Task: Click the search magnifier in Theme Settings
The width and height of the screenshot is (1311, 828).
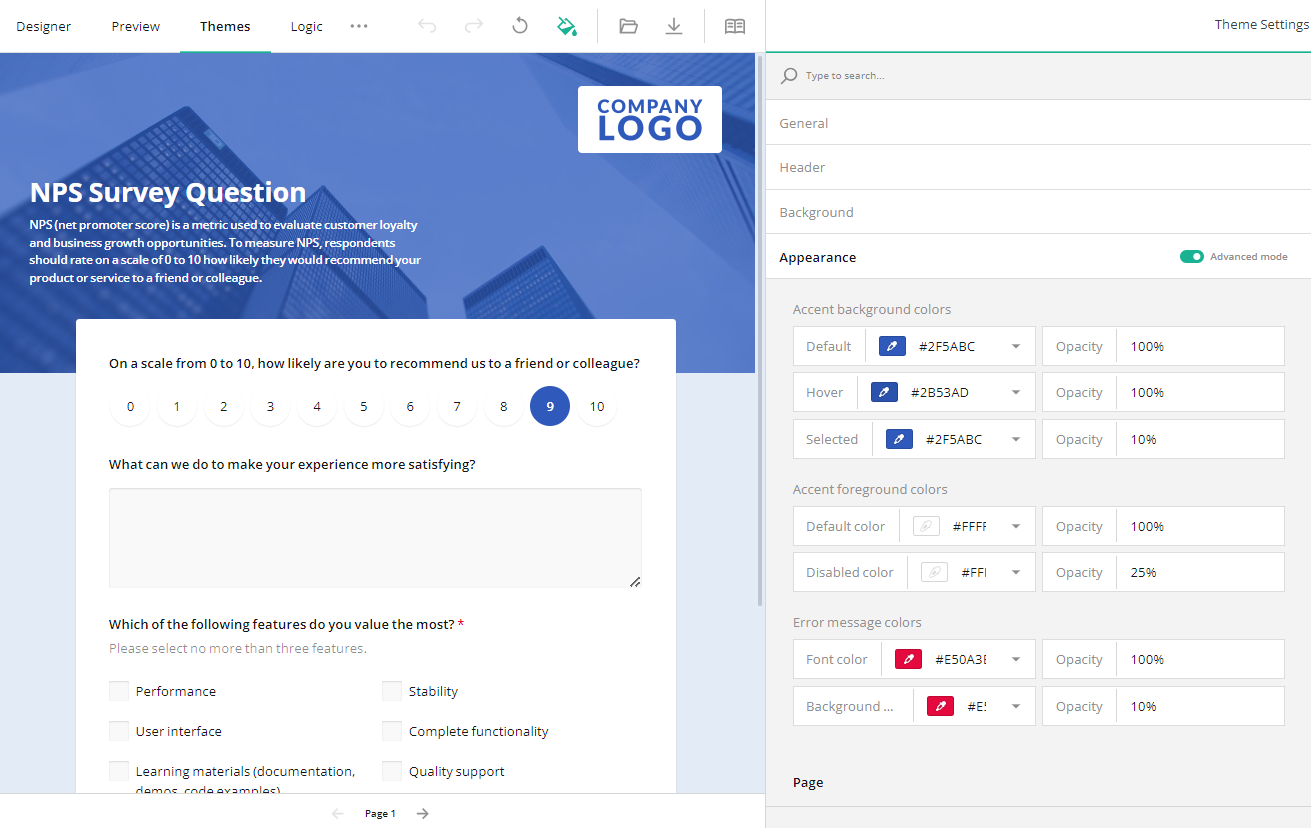Action: (x=789, y=75)
